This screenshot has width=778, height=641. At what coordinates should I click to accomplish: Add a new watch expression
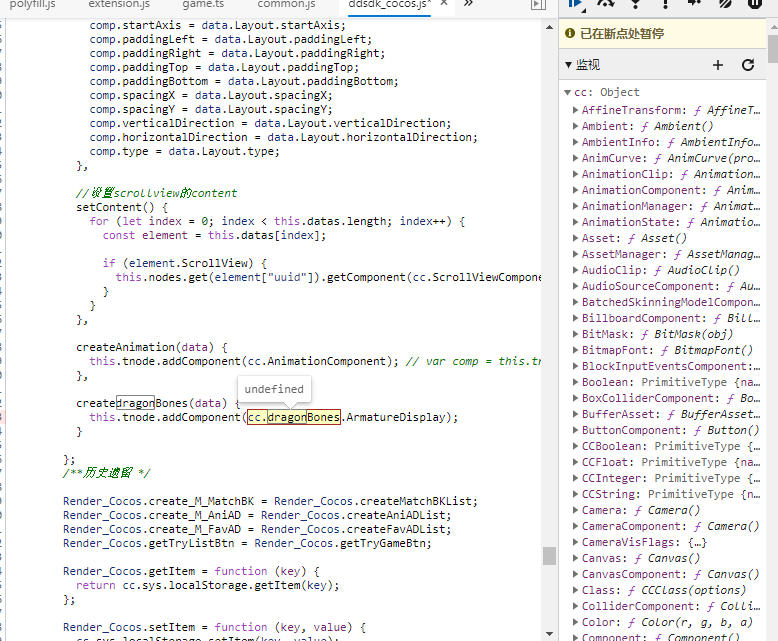(x=718, y=65)
